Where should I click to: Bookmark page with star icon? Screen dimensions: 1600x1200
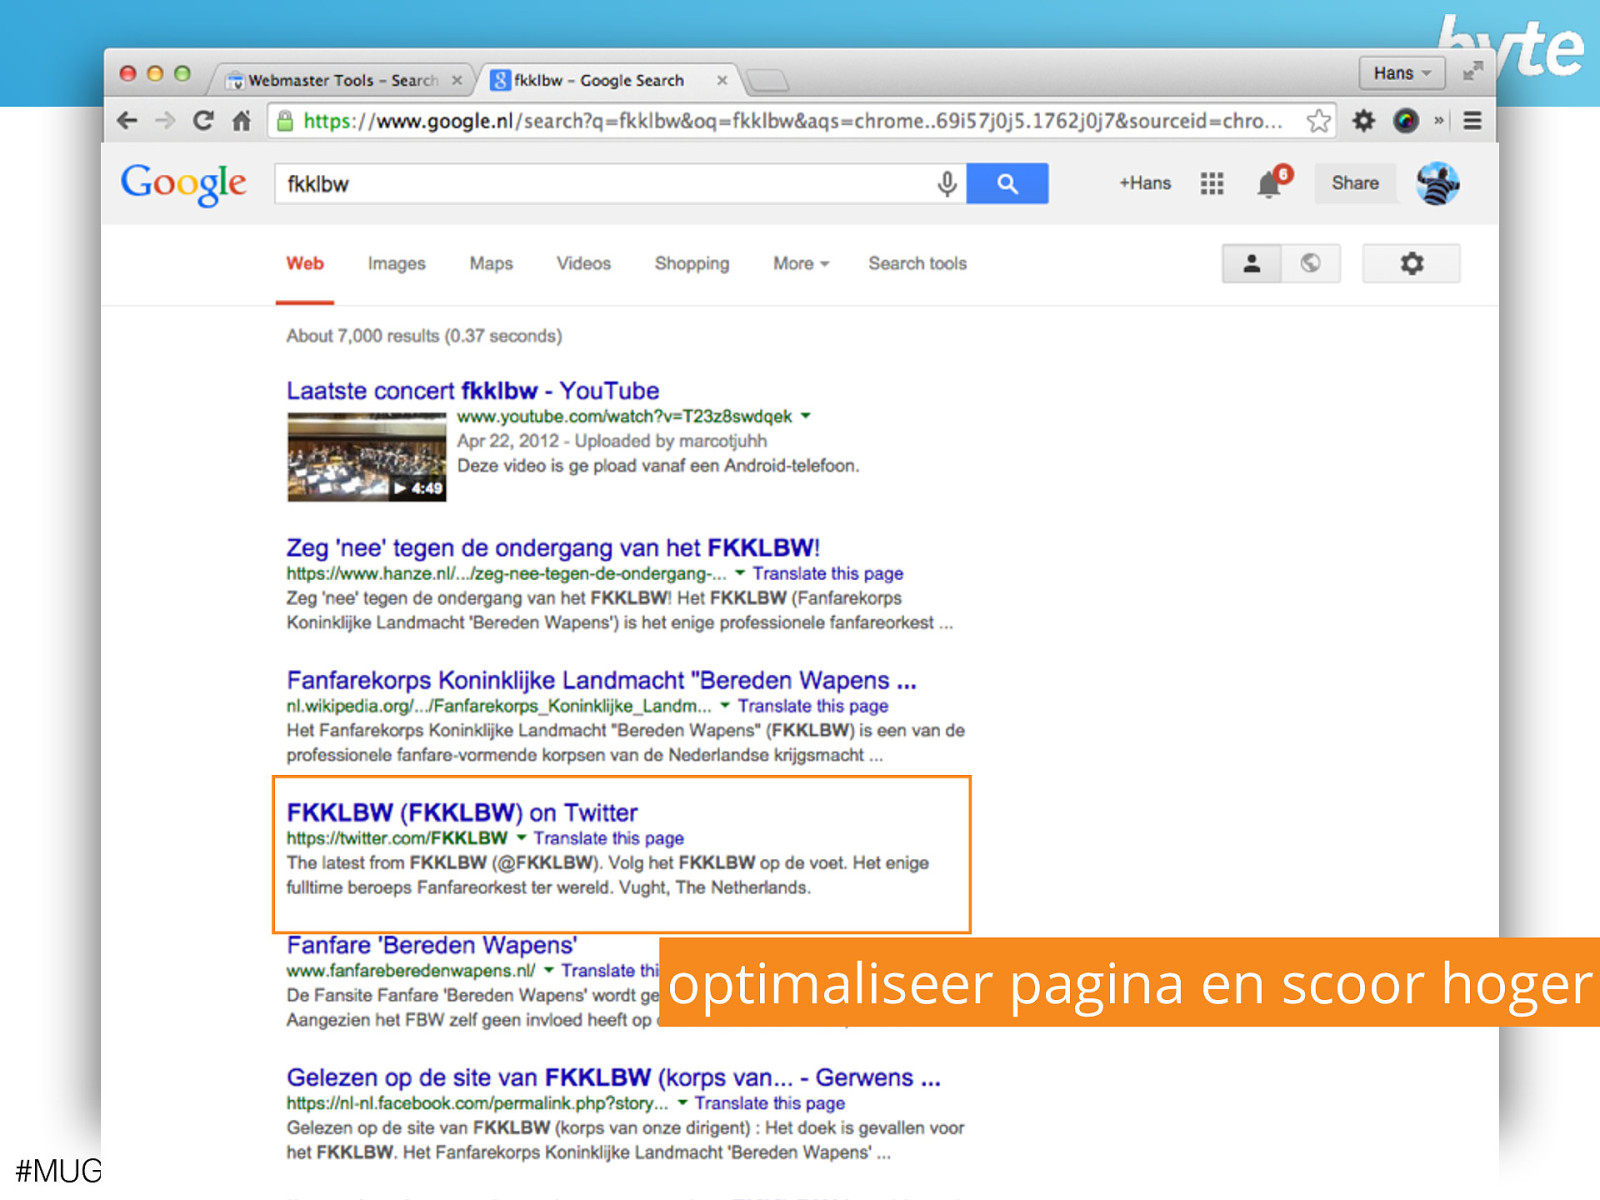click(1319, 121)
